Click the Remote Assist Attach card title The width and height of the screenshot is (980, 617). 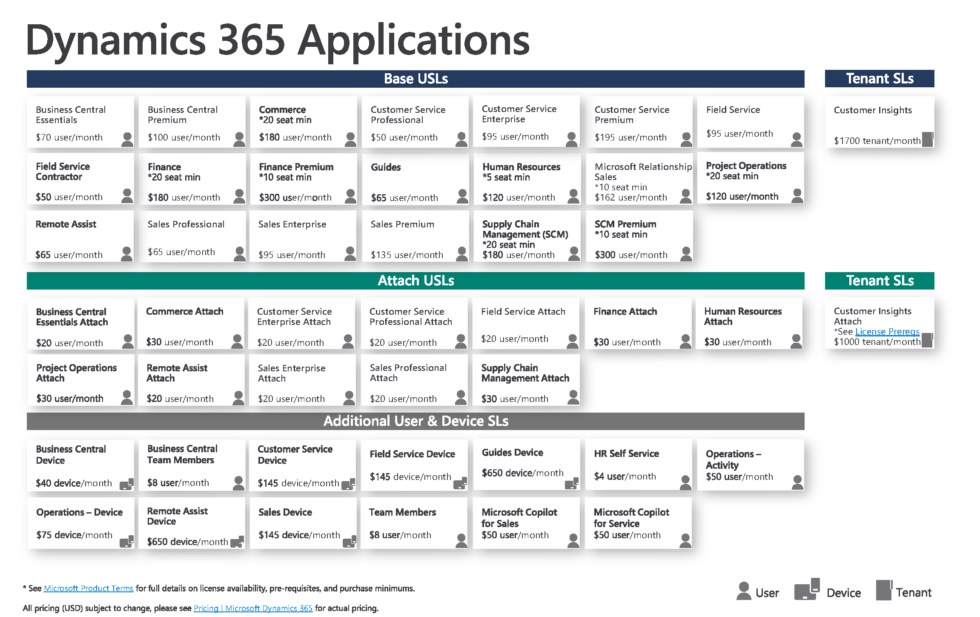click(177, 373)
